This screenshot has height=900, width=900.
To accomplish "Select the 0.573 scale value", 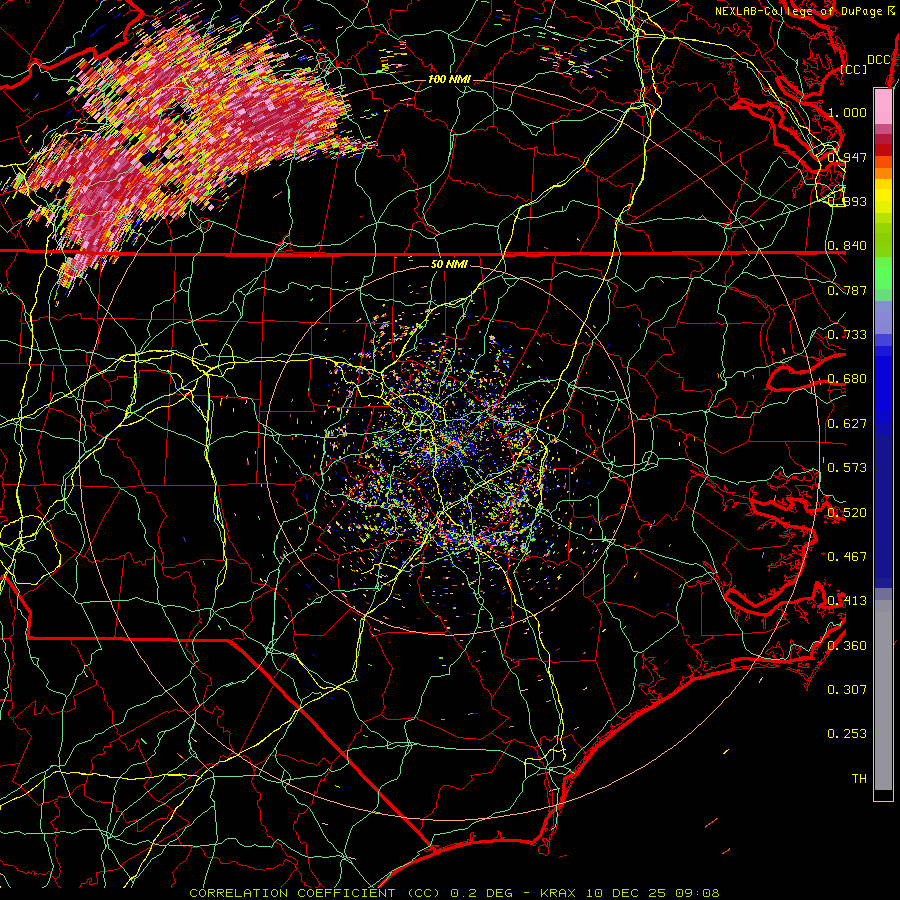I will click(847, 468).
